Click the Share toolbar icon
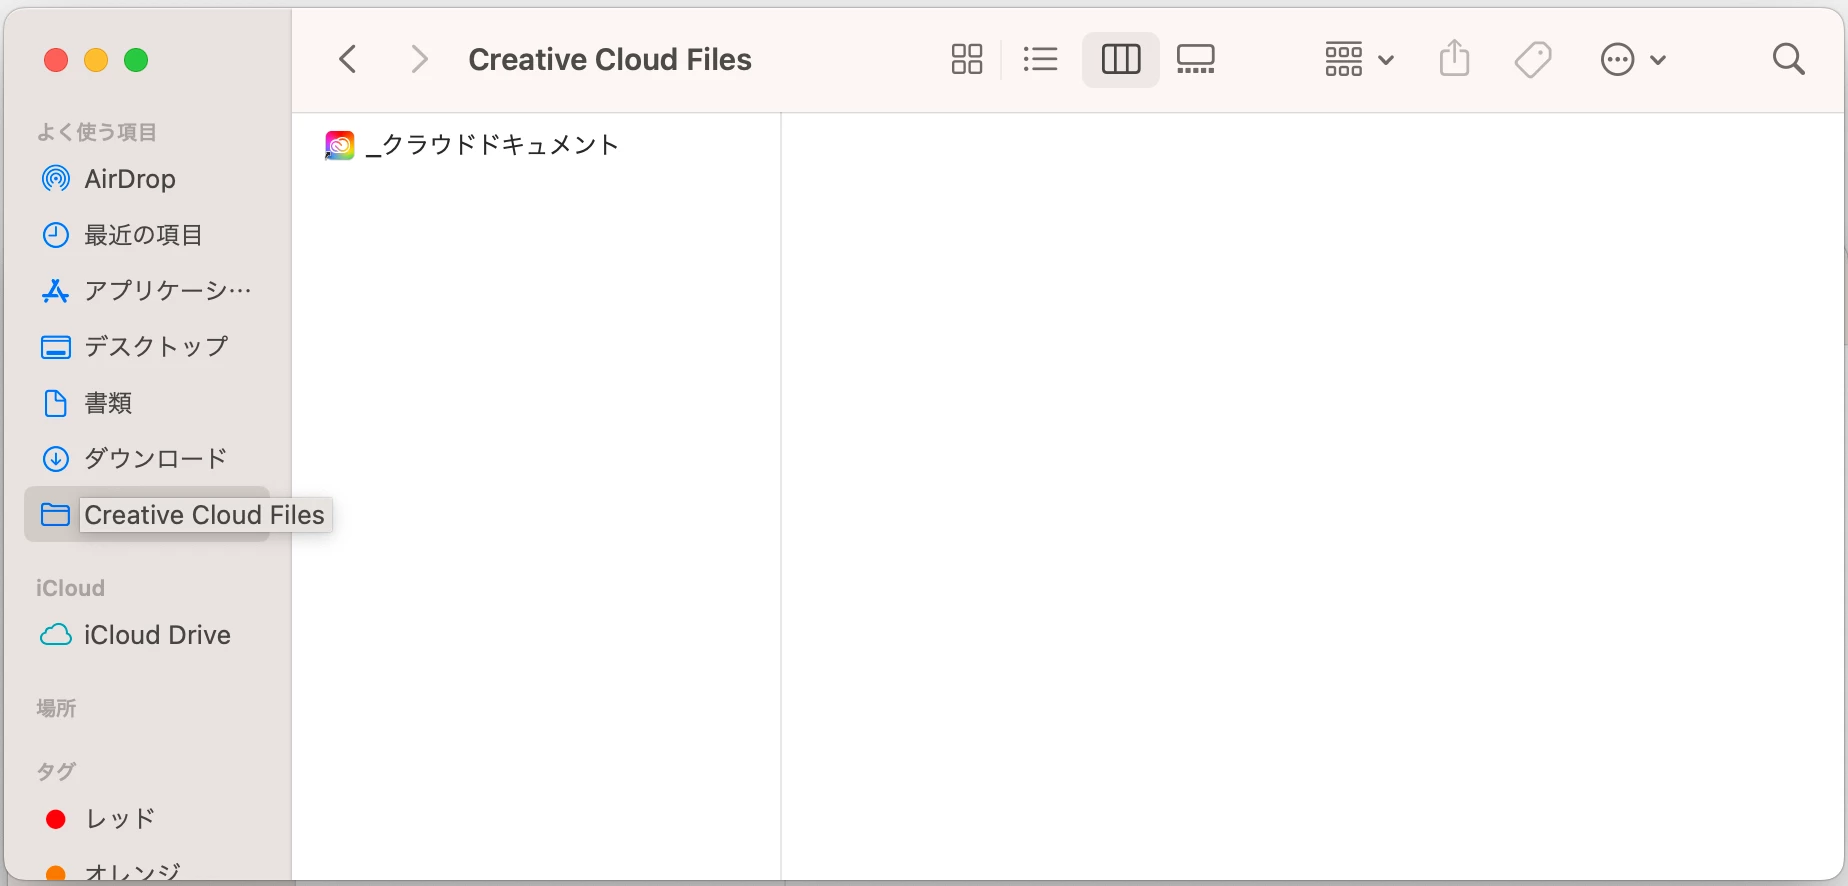This screenshot has height=886, width=1848. click(1455, 59)
